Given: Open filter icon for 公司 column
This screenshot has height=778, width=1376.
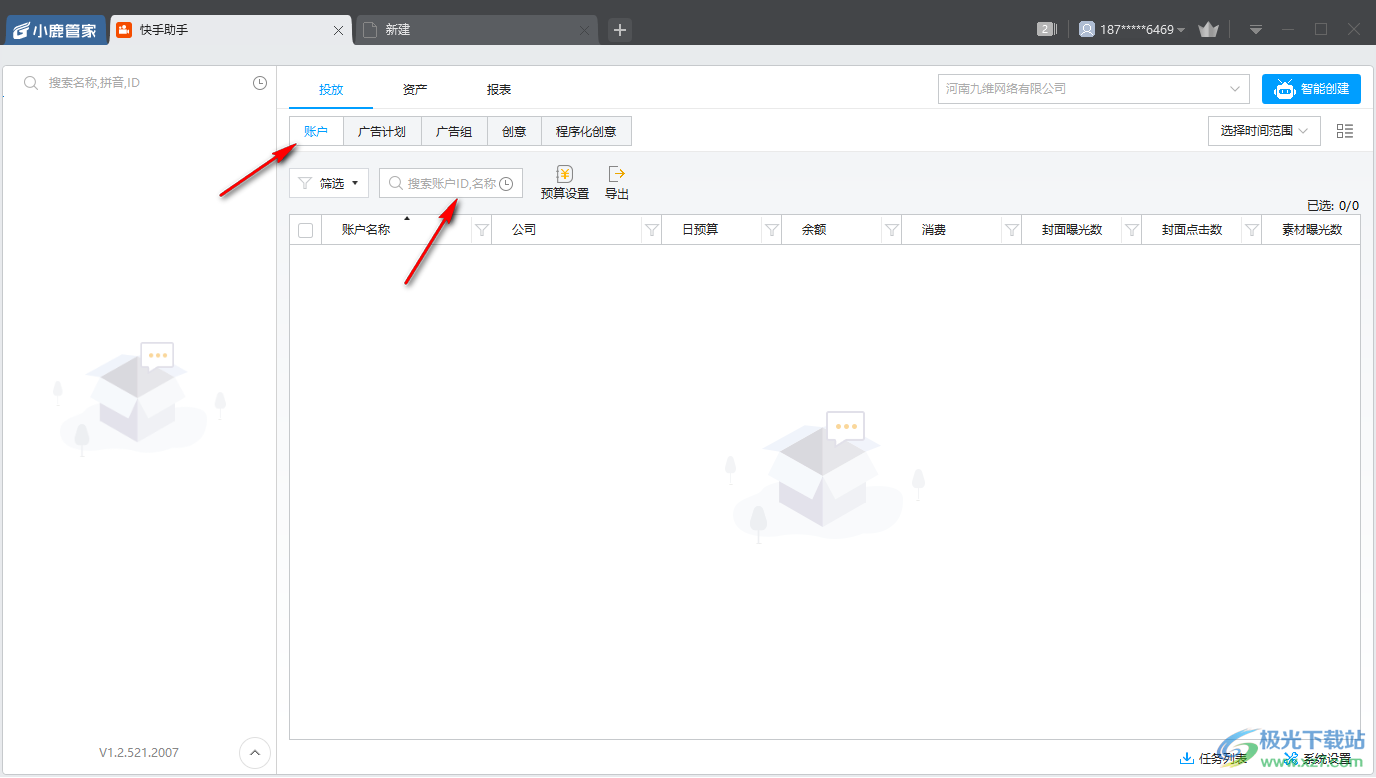Looking at the screenshot, I should pos(652,230).
